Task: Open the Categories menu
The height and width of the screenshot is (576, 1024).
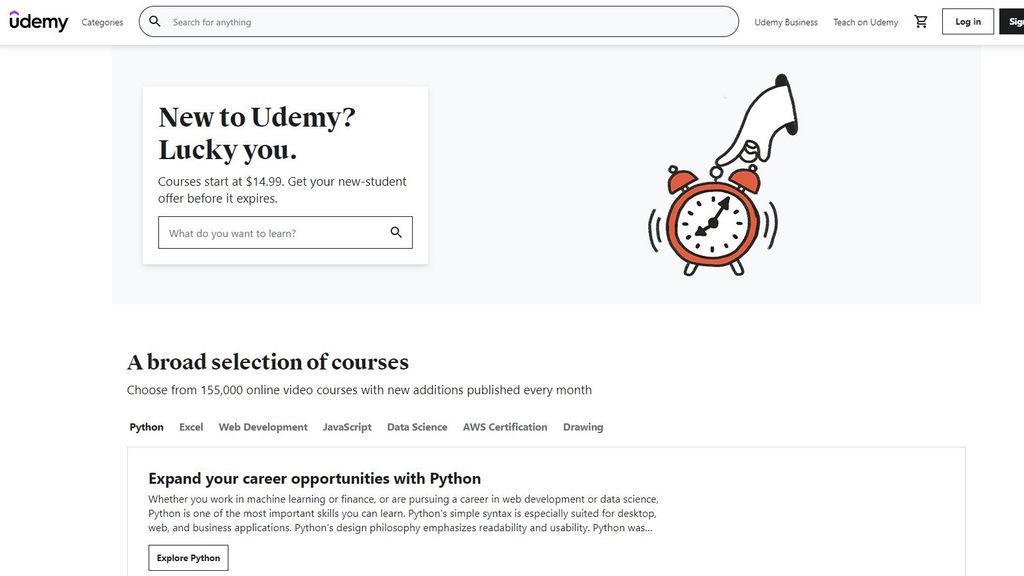Action: (x=102, y=21)
